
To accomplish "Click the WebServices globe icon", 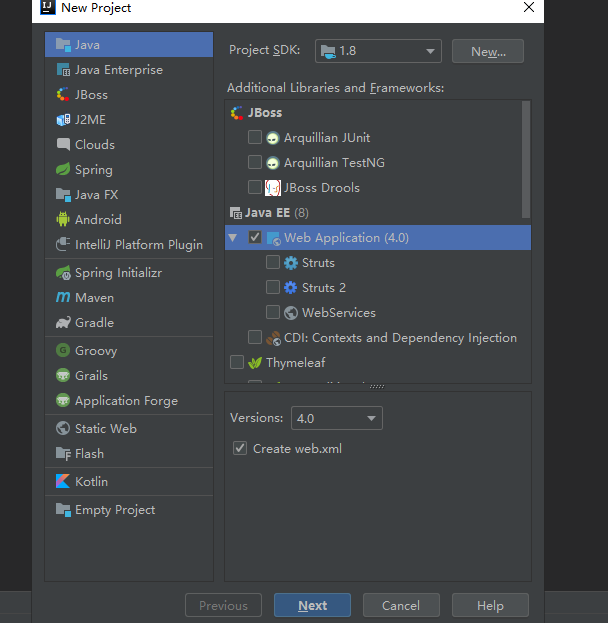I will [x=290, y=313].
